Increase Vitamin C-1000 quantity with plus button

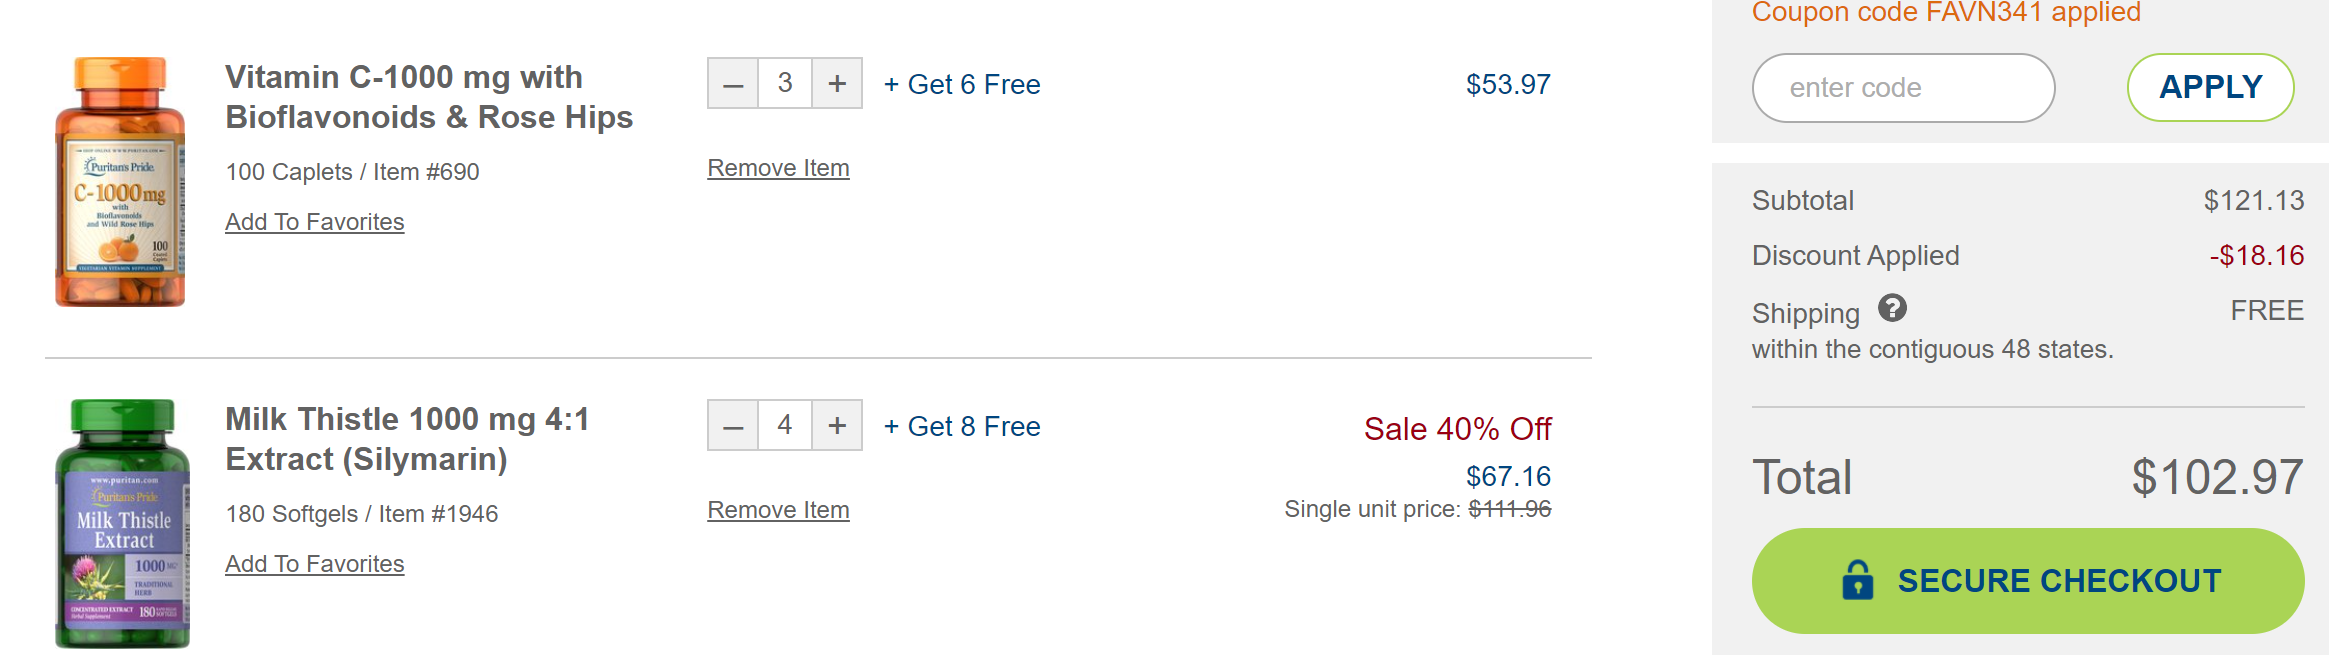point(837,84)
